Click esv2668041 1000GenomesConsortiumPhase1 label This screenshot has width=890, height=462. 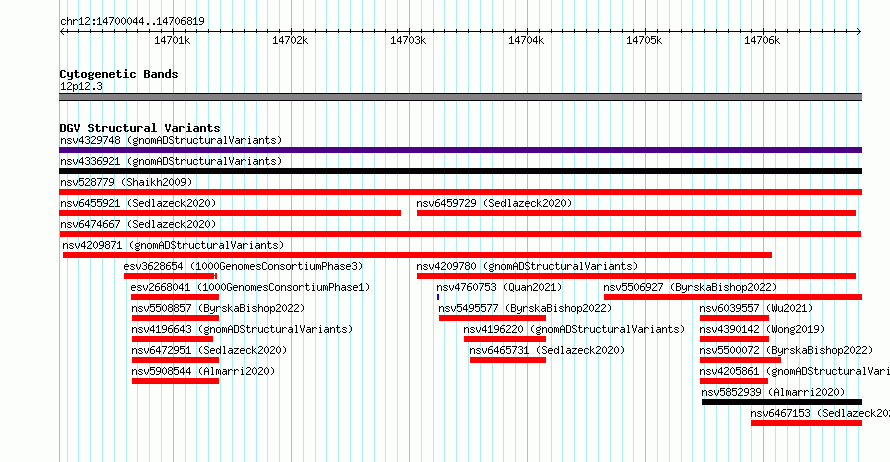pyautogui.click(x=250, y=287)
